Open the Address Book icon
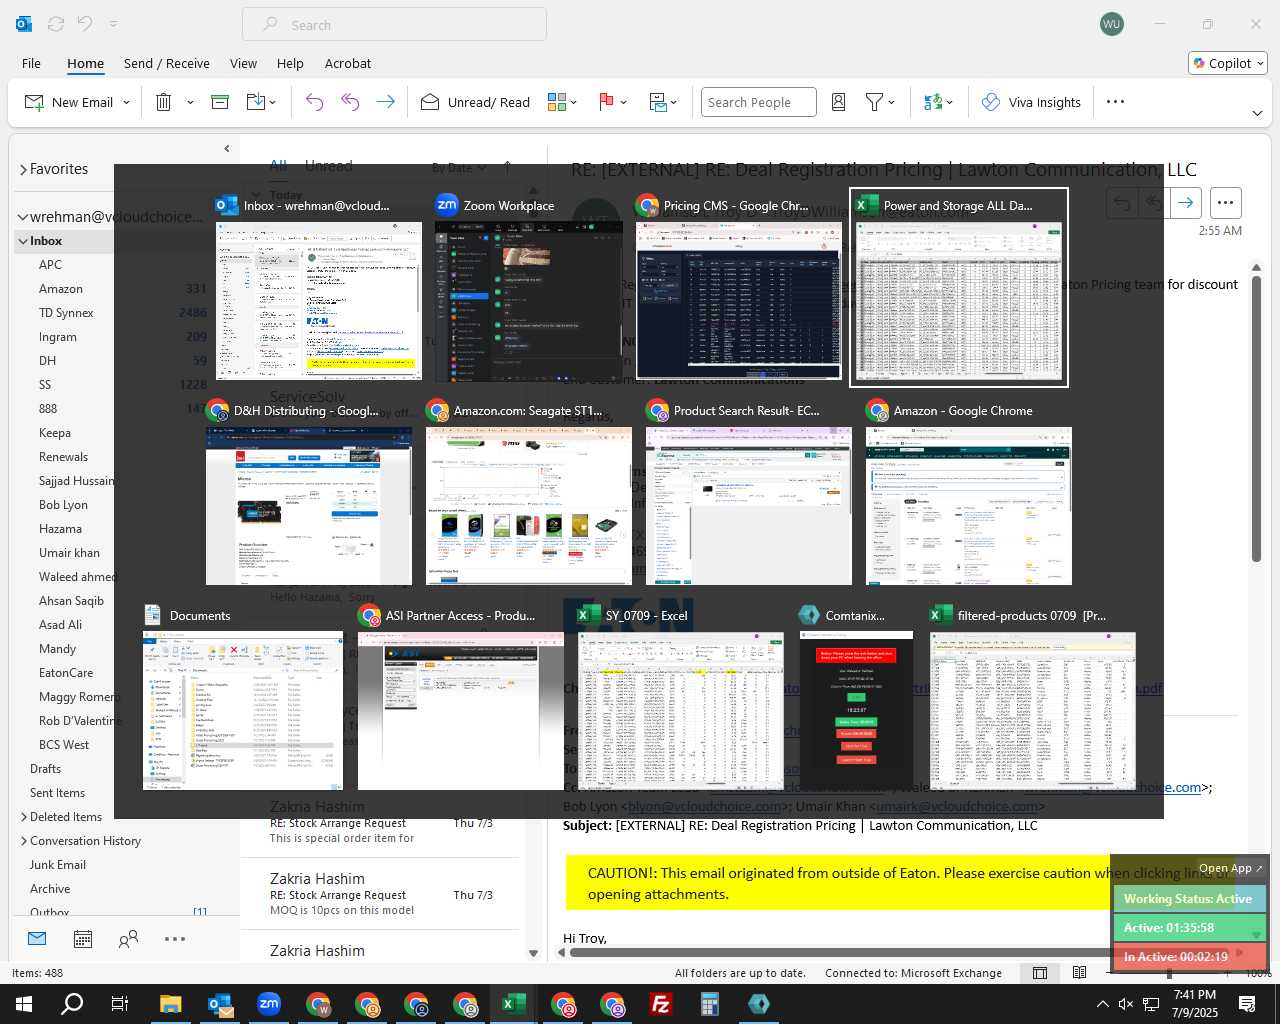The width and height of the screenshot is (1280, 1024). (x=839, y=102)
